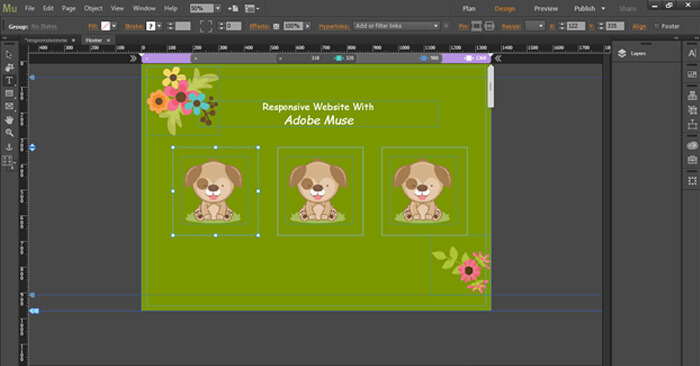This screenshot has height=366, width=700.
Task: Switch to Preview mode
Action: (546, 8)
